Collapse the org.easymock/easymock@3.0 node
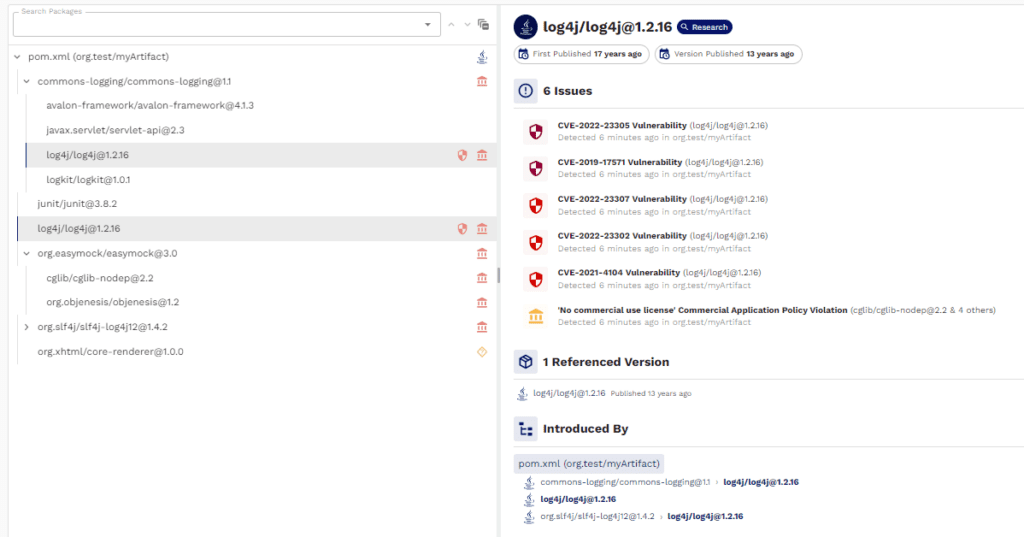 (27, 253)
